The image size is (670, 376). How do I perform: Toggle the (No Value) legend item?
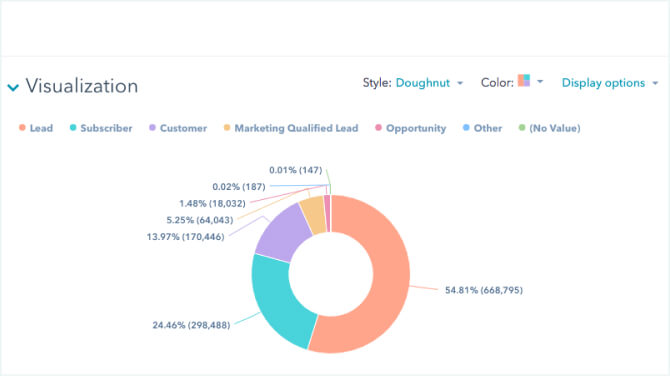pyautogui.click(x=550, y=128)
